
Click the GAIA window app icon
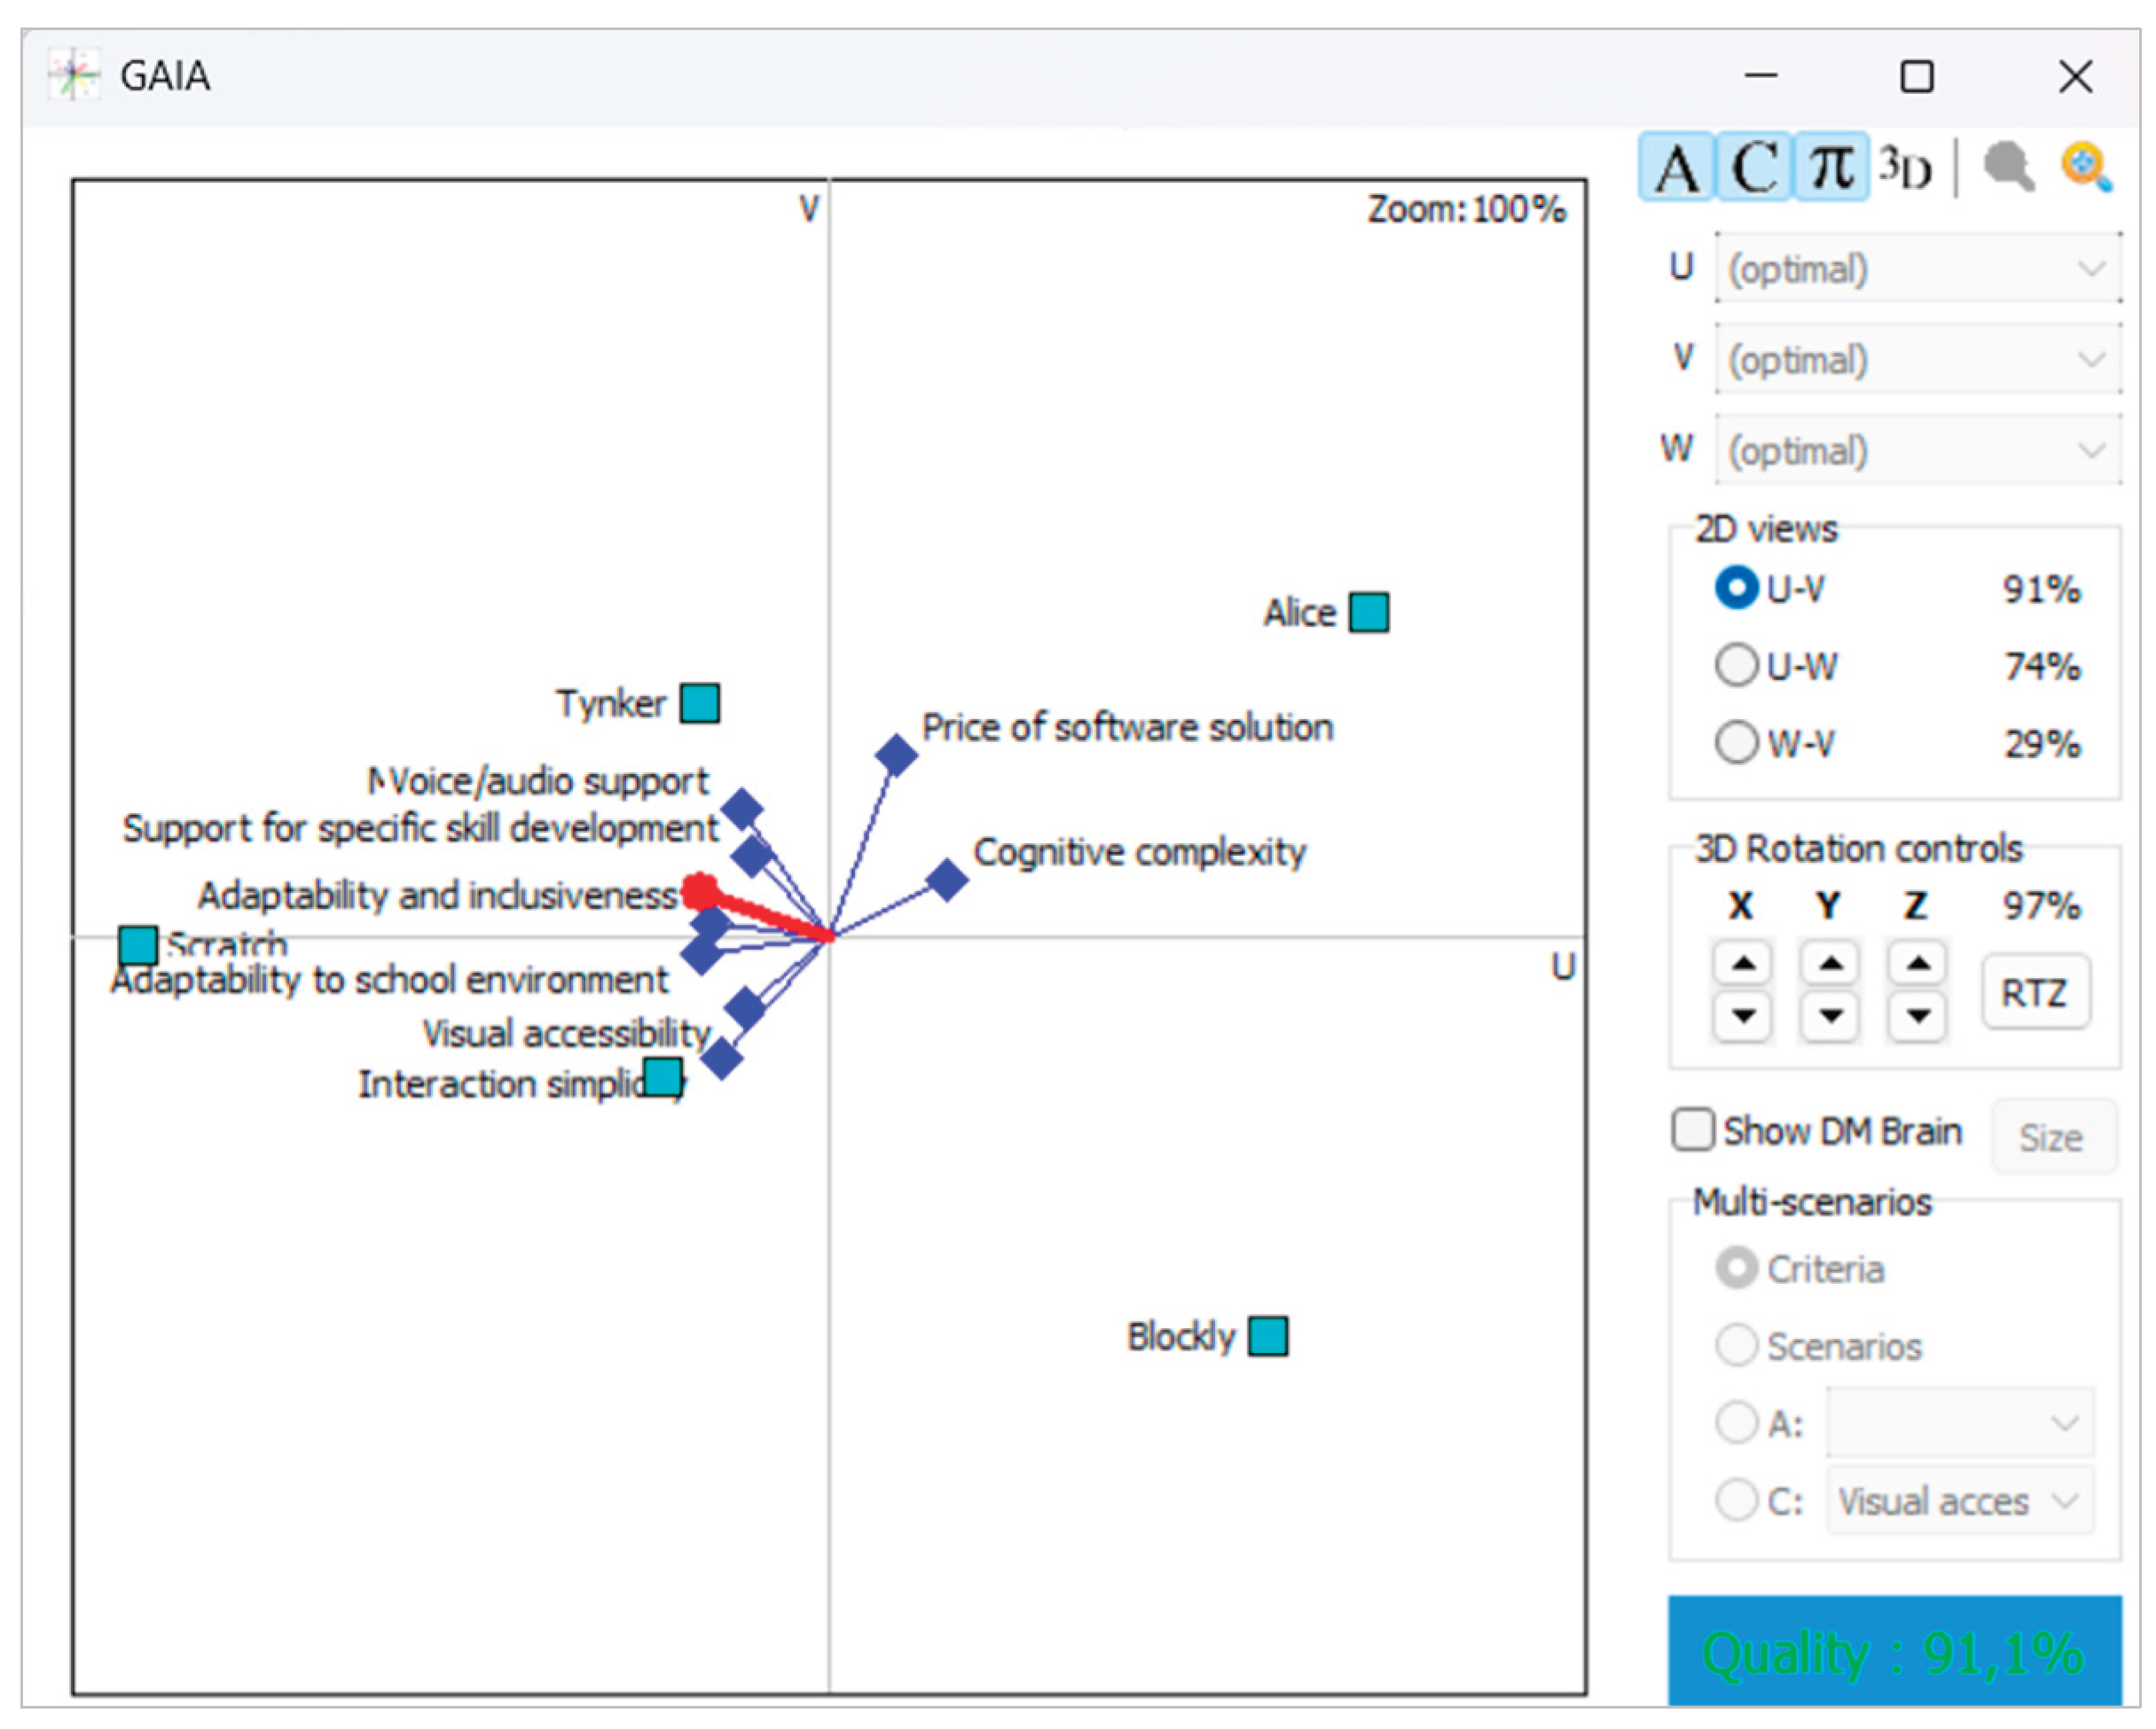tap(74, 75)
